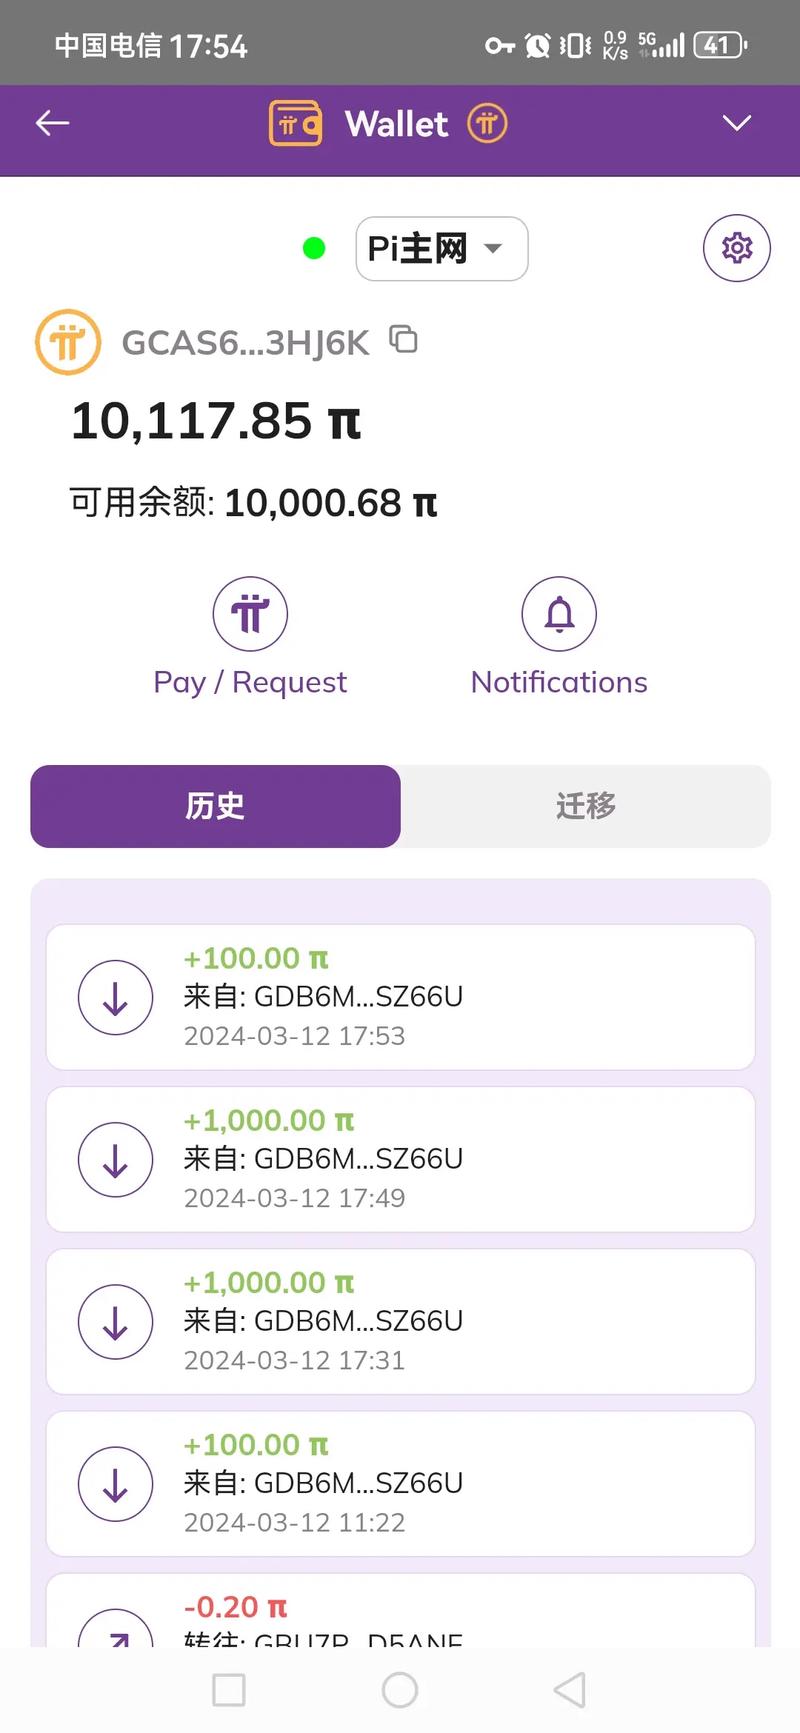Click the green network status dot

tap(314, 248)
